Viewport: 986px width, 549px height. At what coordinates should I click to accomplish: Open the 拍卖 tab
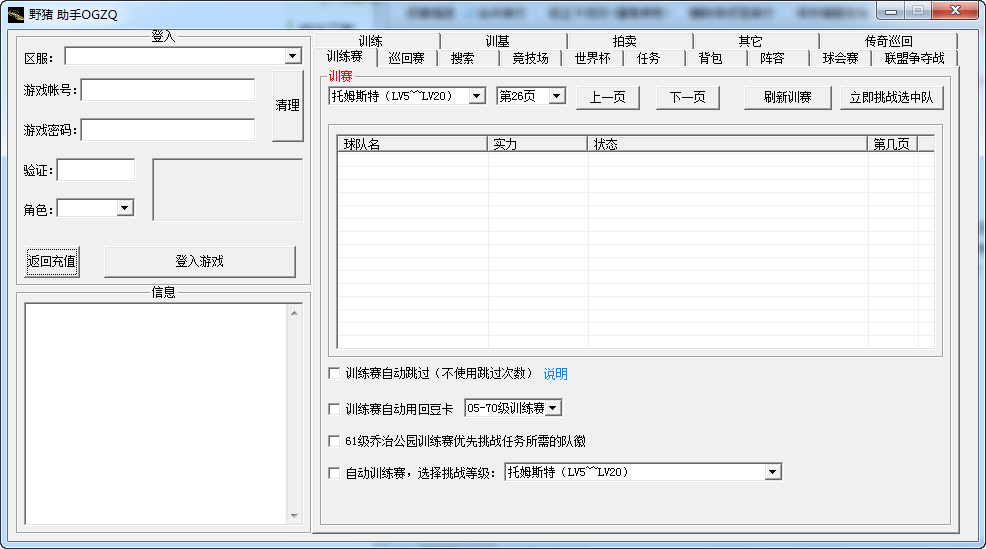(x=624, y=42)
